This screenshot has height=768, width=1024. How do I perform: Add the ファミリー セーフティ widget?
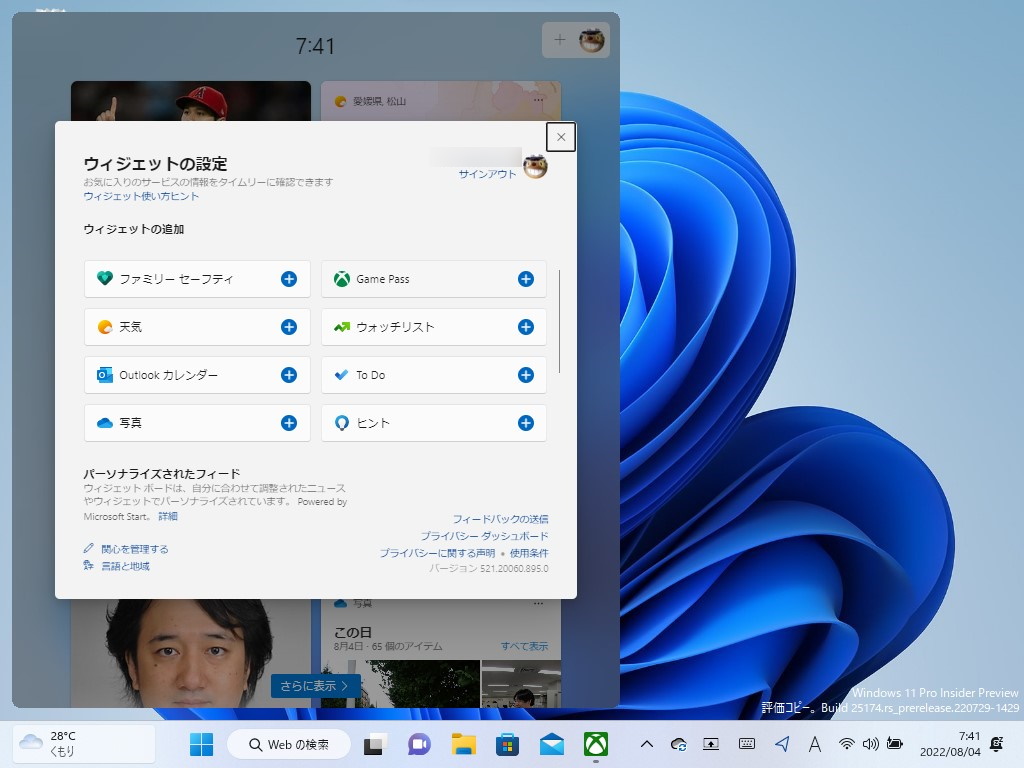point(288,279)
